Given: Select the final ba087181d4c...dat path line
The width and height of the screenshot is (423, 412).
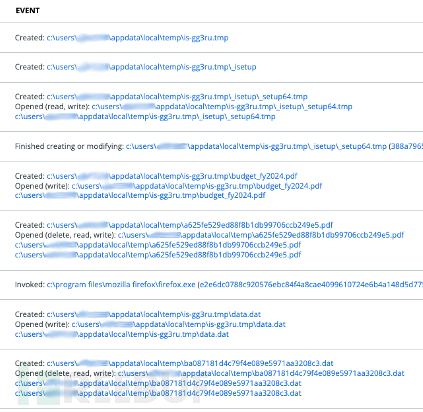Looking at the screenshot, I should (x=158, y=393).
